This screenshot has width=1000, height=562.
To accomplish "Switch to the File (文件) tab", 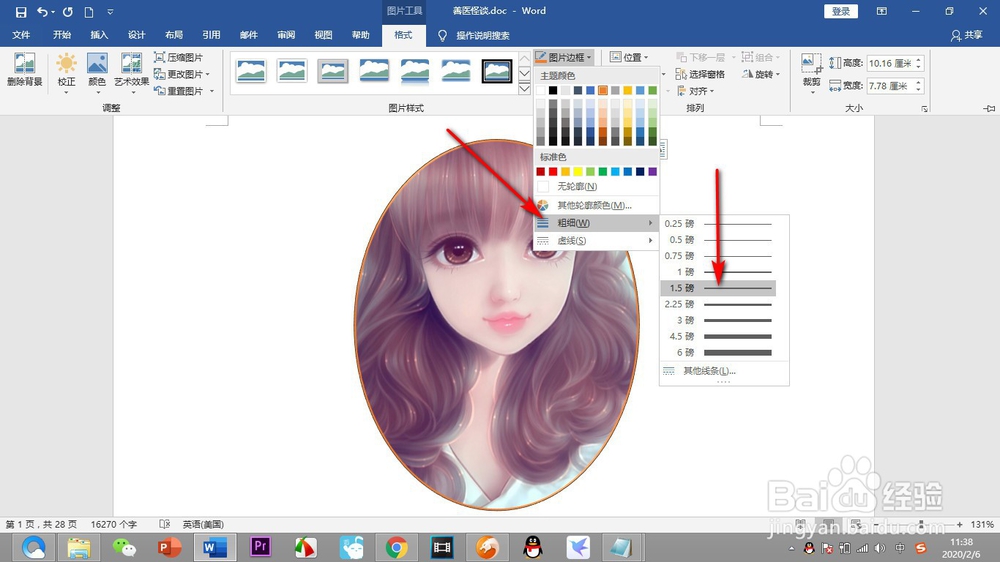I will coord(21,35).
